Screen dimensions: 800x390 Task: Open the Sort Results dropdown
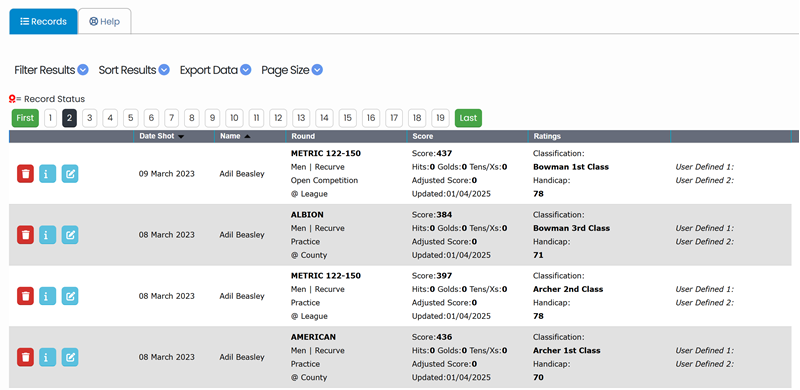(134, 70)
